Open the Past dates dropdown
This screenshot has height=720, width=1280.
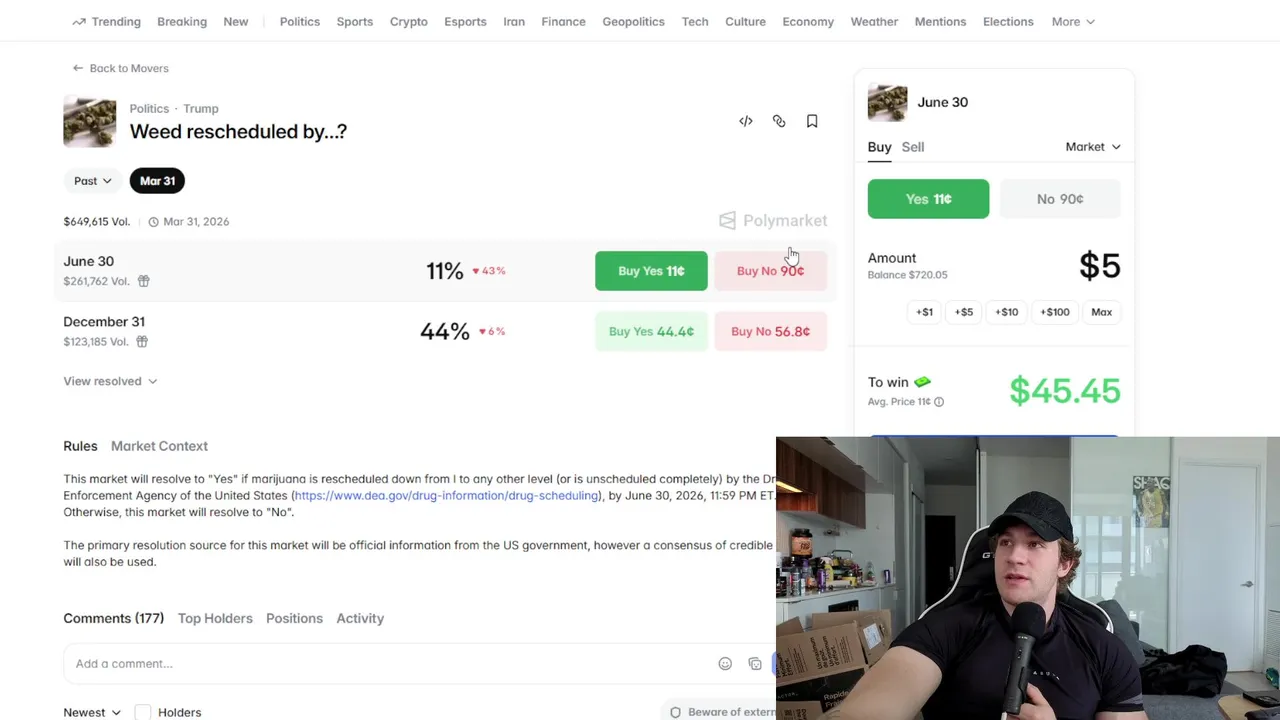click(93, 181)
